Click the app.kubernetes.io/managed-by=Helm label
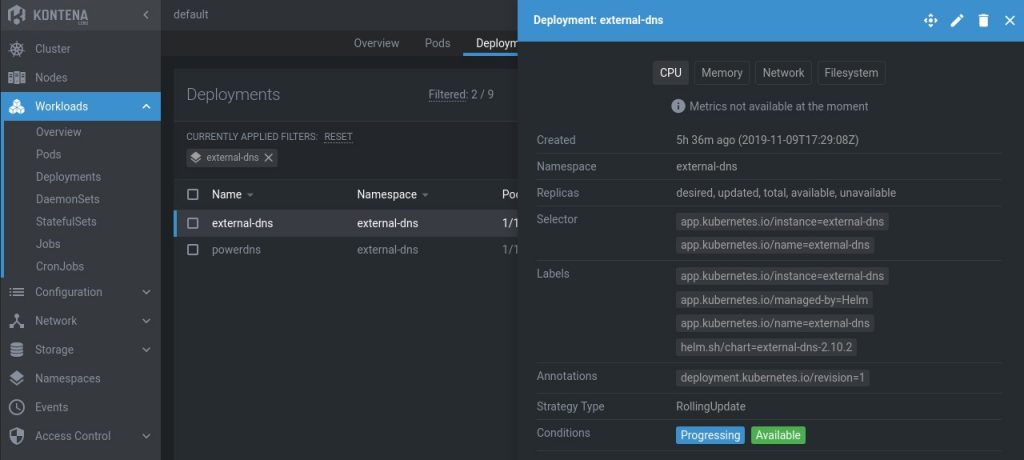The width and height of the screenshot is (1024, 460). click(775, 300)
